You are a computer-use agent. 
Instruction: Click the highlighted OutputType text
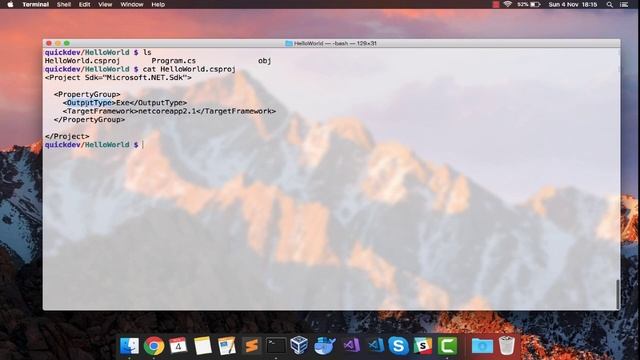(89, 102)
